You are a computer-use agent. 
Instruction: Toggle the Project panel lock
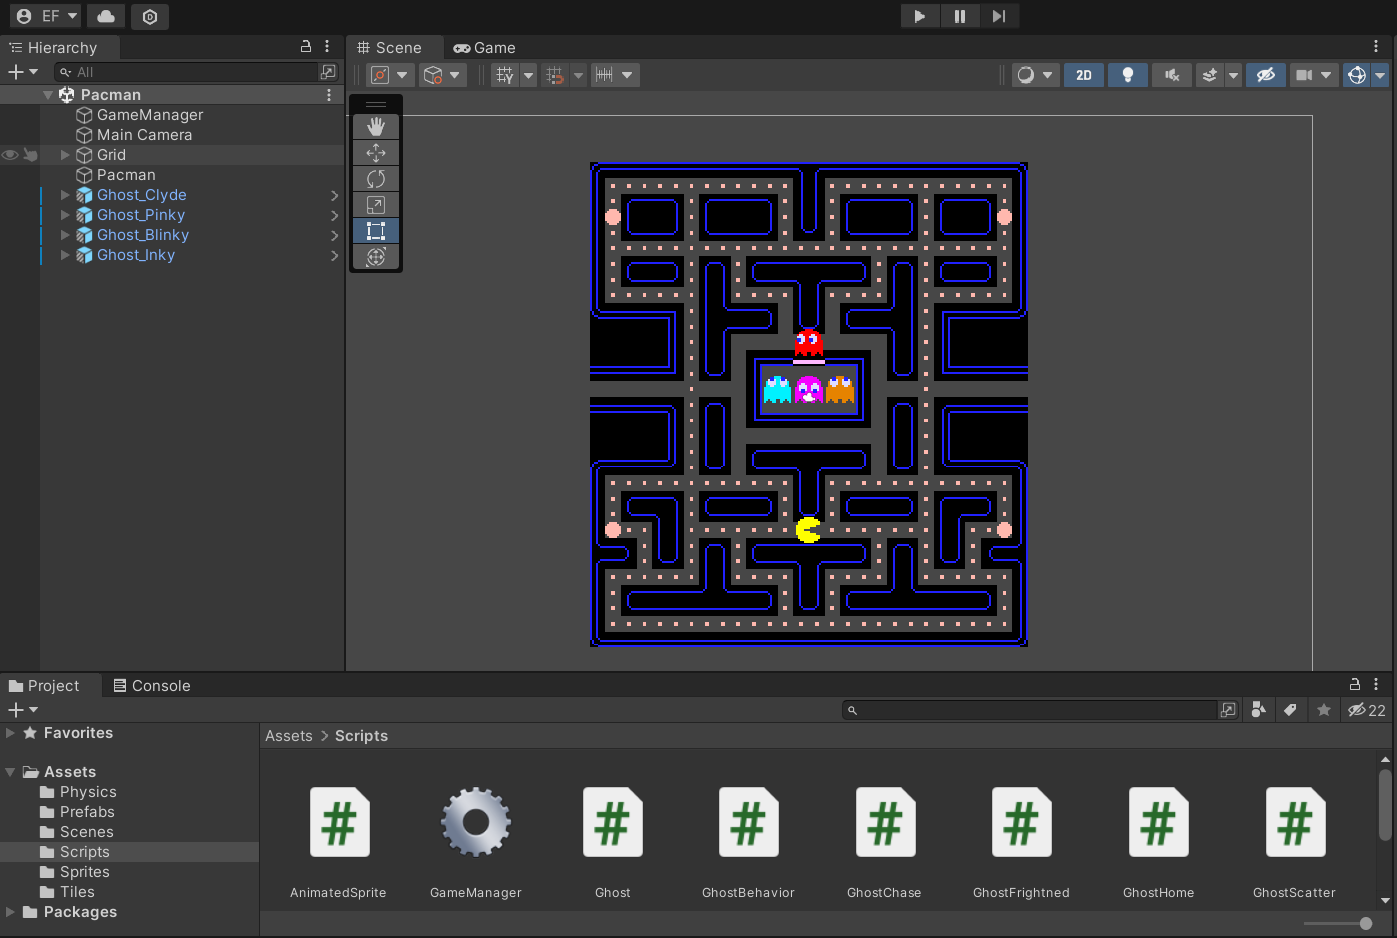pos(1355,685)
